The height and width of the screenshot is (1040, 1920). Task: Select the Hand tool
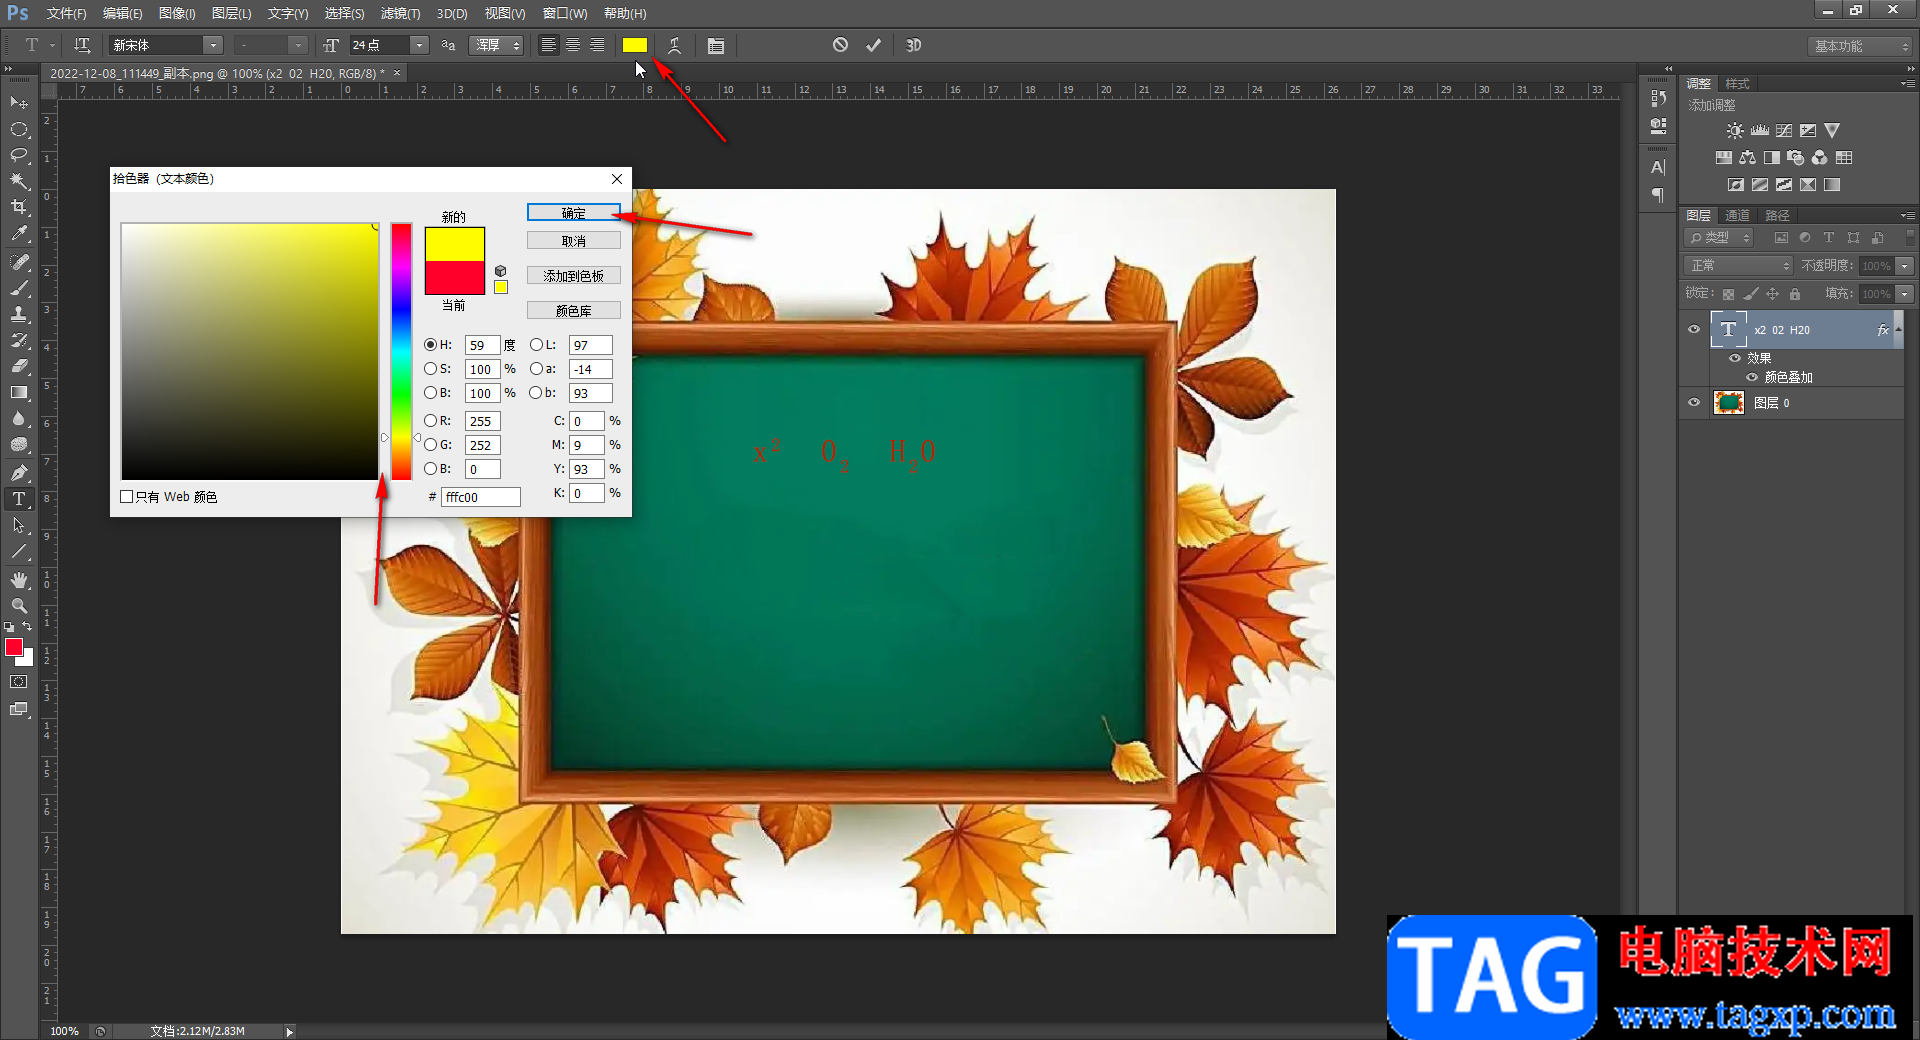pos(19,580)
